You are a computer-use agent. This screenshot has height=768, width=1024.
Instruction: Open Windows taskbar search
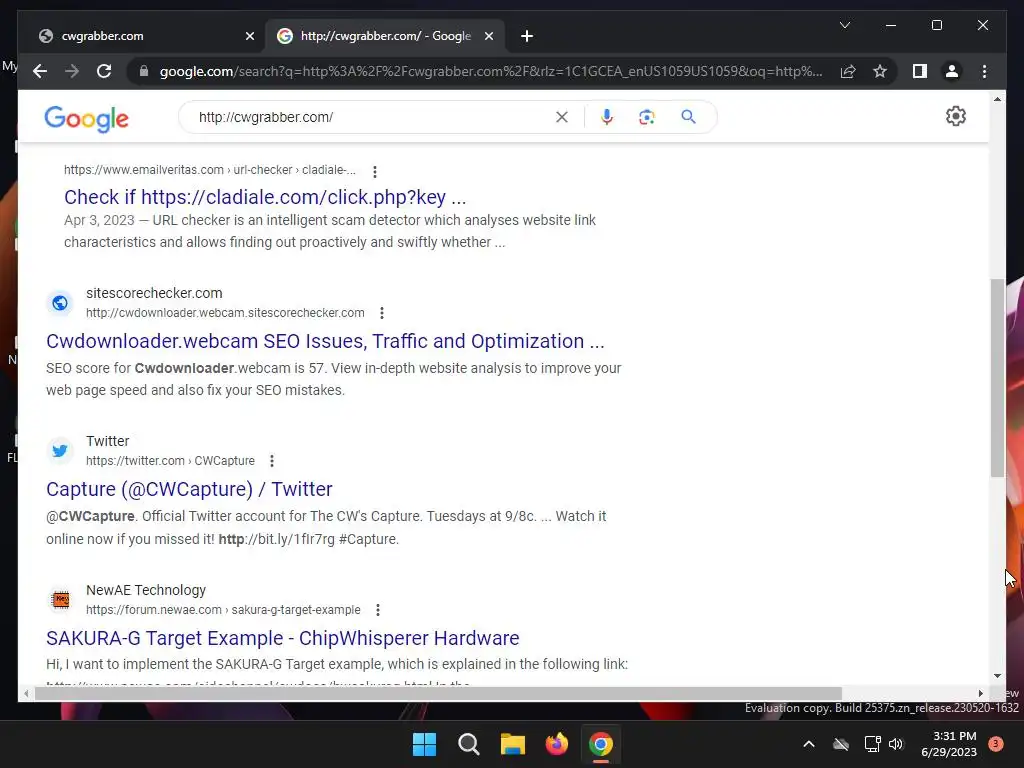469,744
